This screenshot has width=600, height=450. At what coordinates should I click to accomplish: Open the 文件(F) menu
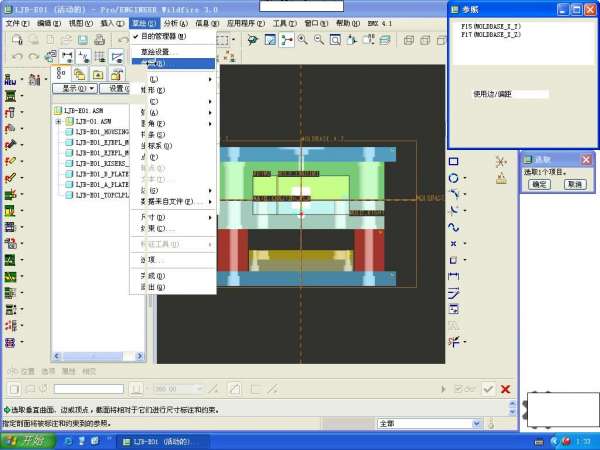tap(17, 23)
